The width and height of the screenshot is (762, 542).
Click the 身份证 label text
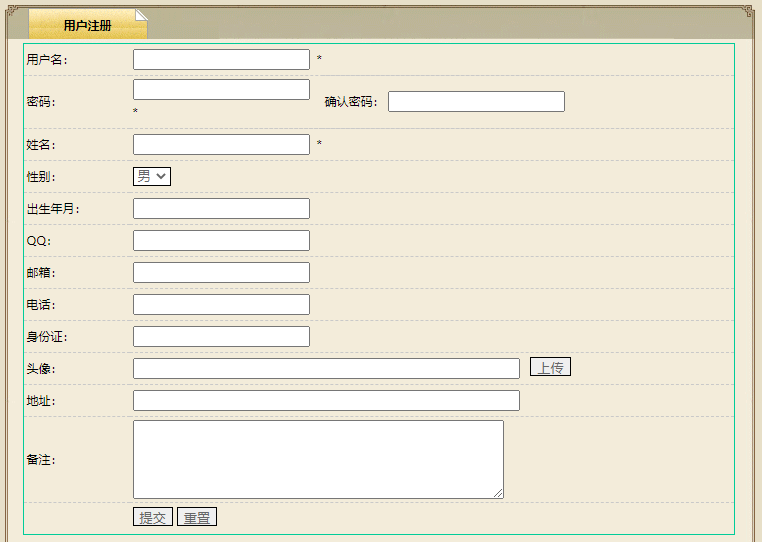click(47, 337)
